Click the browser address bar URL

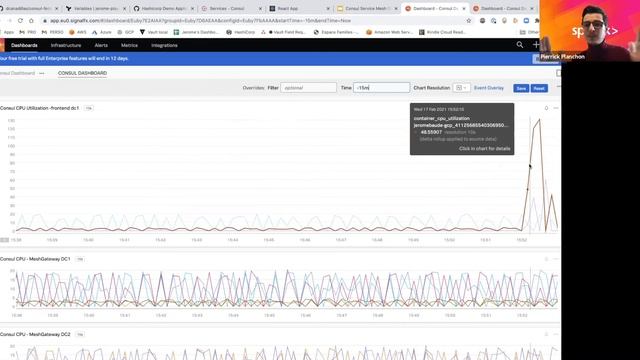(x=200, y=20)
